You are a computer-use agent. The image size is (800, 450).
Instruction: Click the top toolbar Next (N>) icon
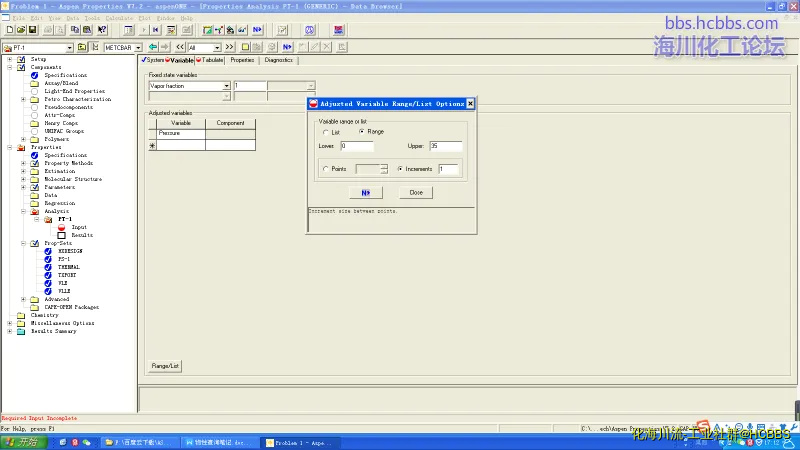(257, 30)
